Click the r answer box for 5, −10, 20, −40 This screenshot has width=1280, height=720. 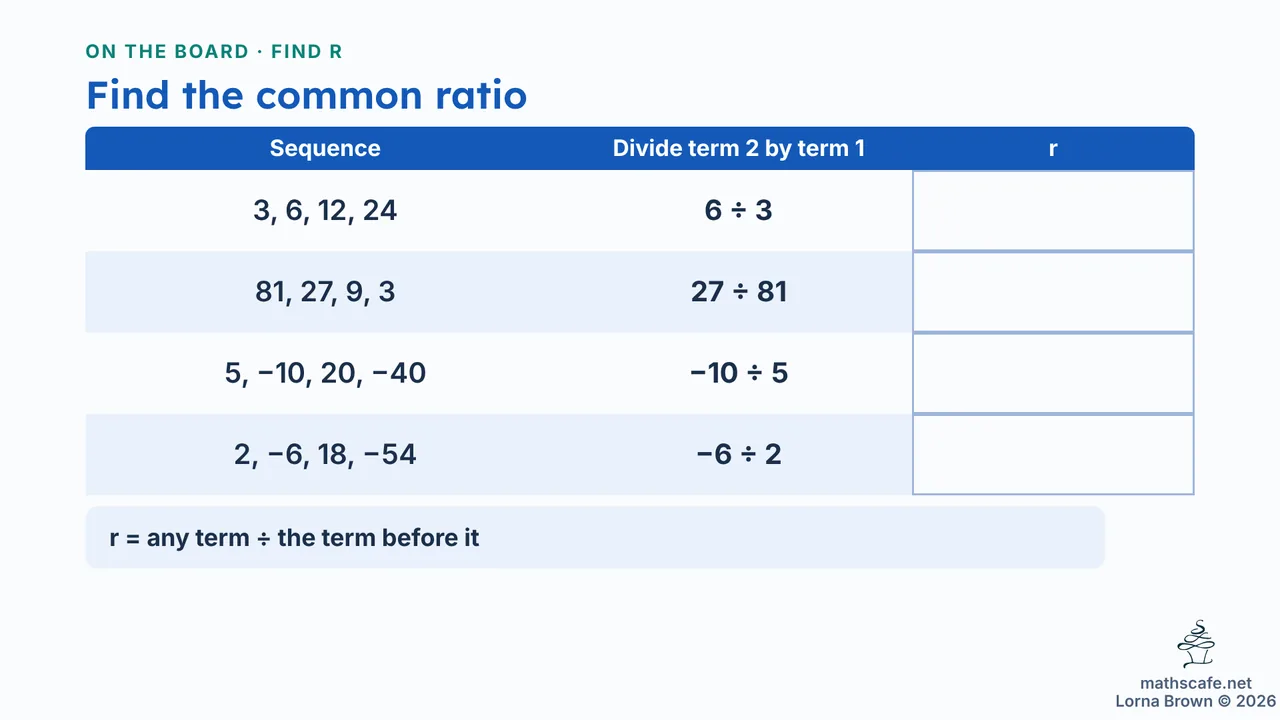point(1053,373)
